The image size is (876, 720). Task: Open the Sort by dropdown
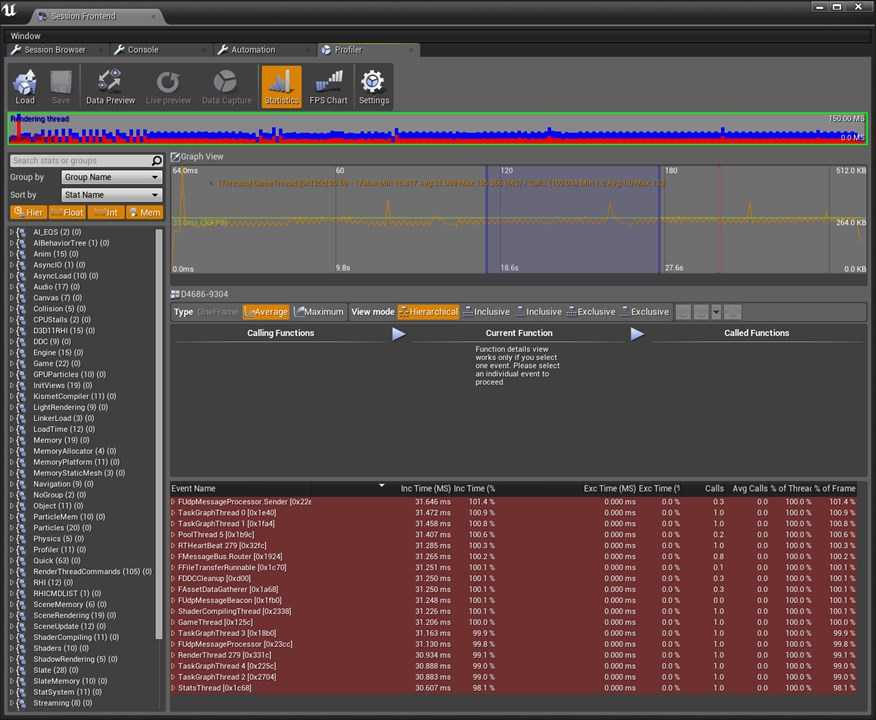[x=112, y=195]
